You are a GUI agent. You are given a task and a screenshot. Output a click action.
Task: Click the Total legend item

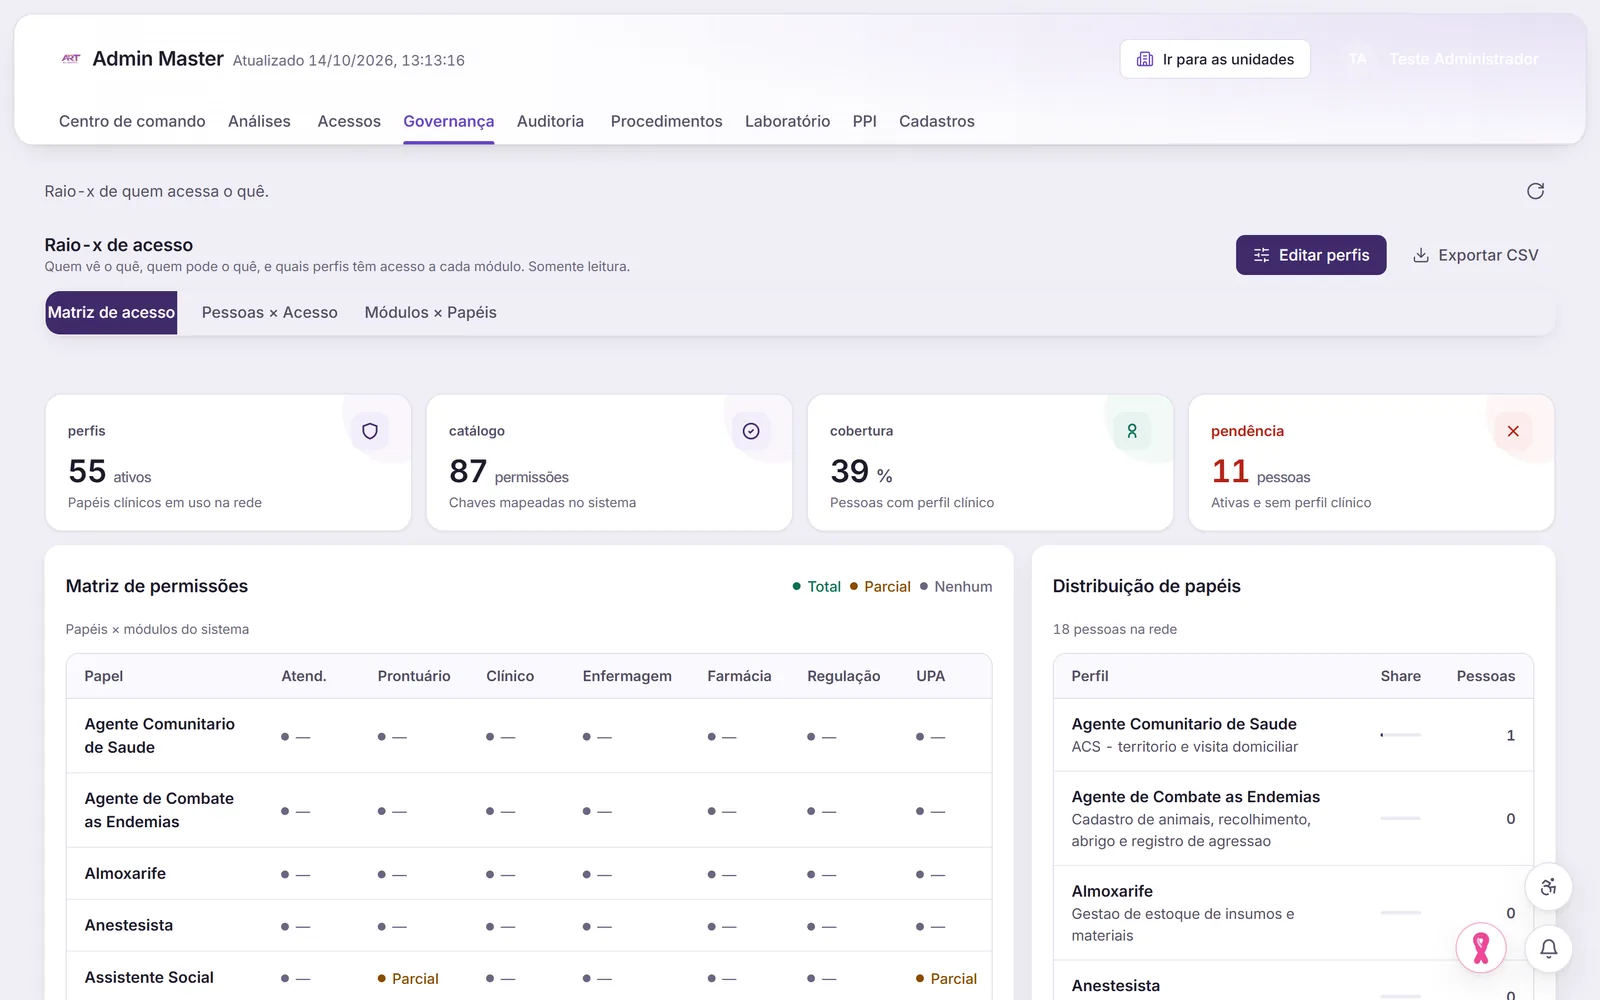[817, 586]
